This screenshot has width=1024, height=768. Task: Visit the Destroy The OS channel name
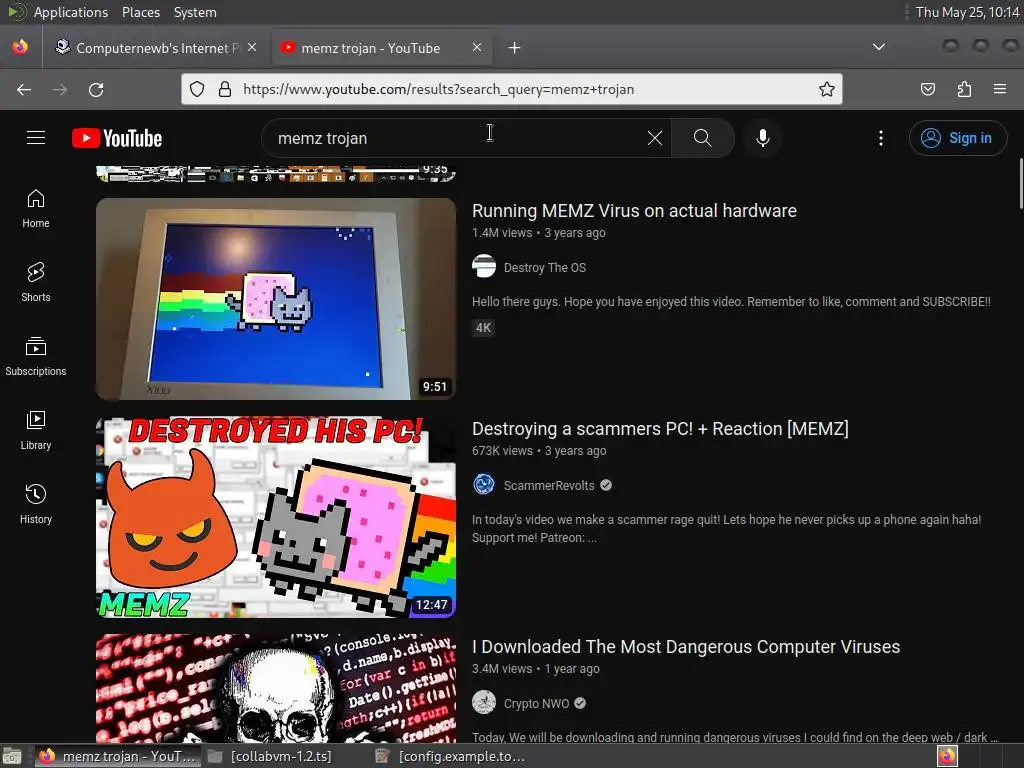[545, 267]
